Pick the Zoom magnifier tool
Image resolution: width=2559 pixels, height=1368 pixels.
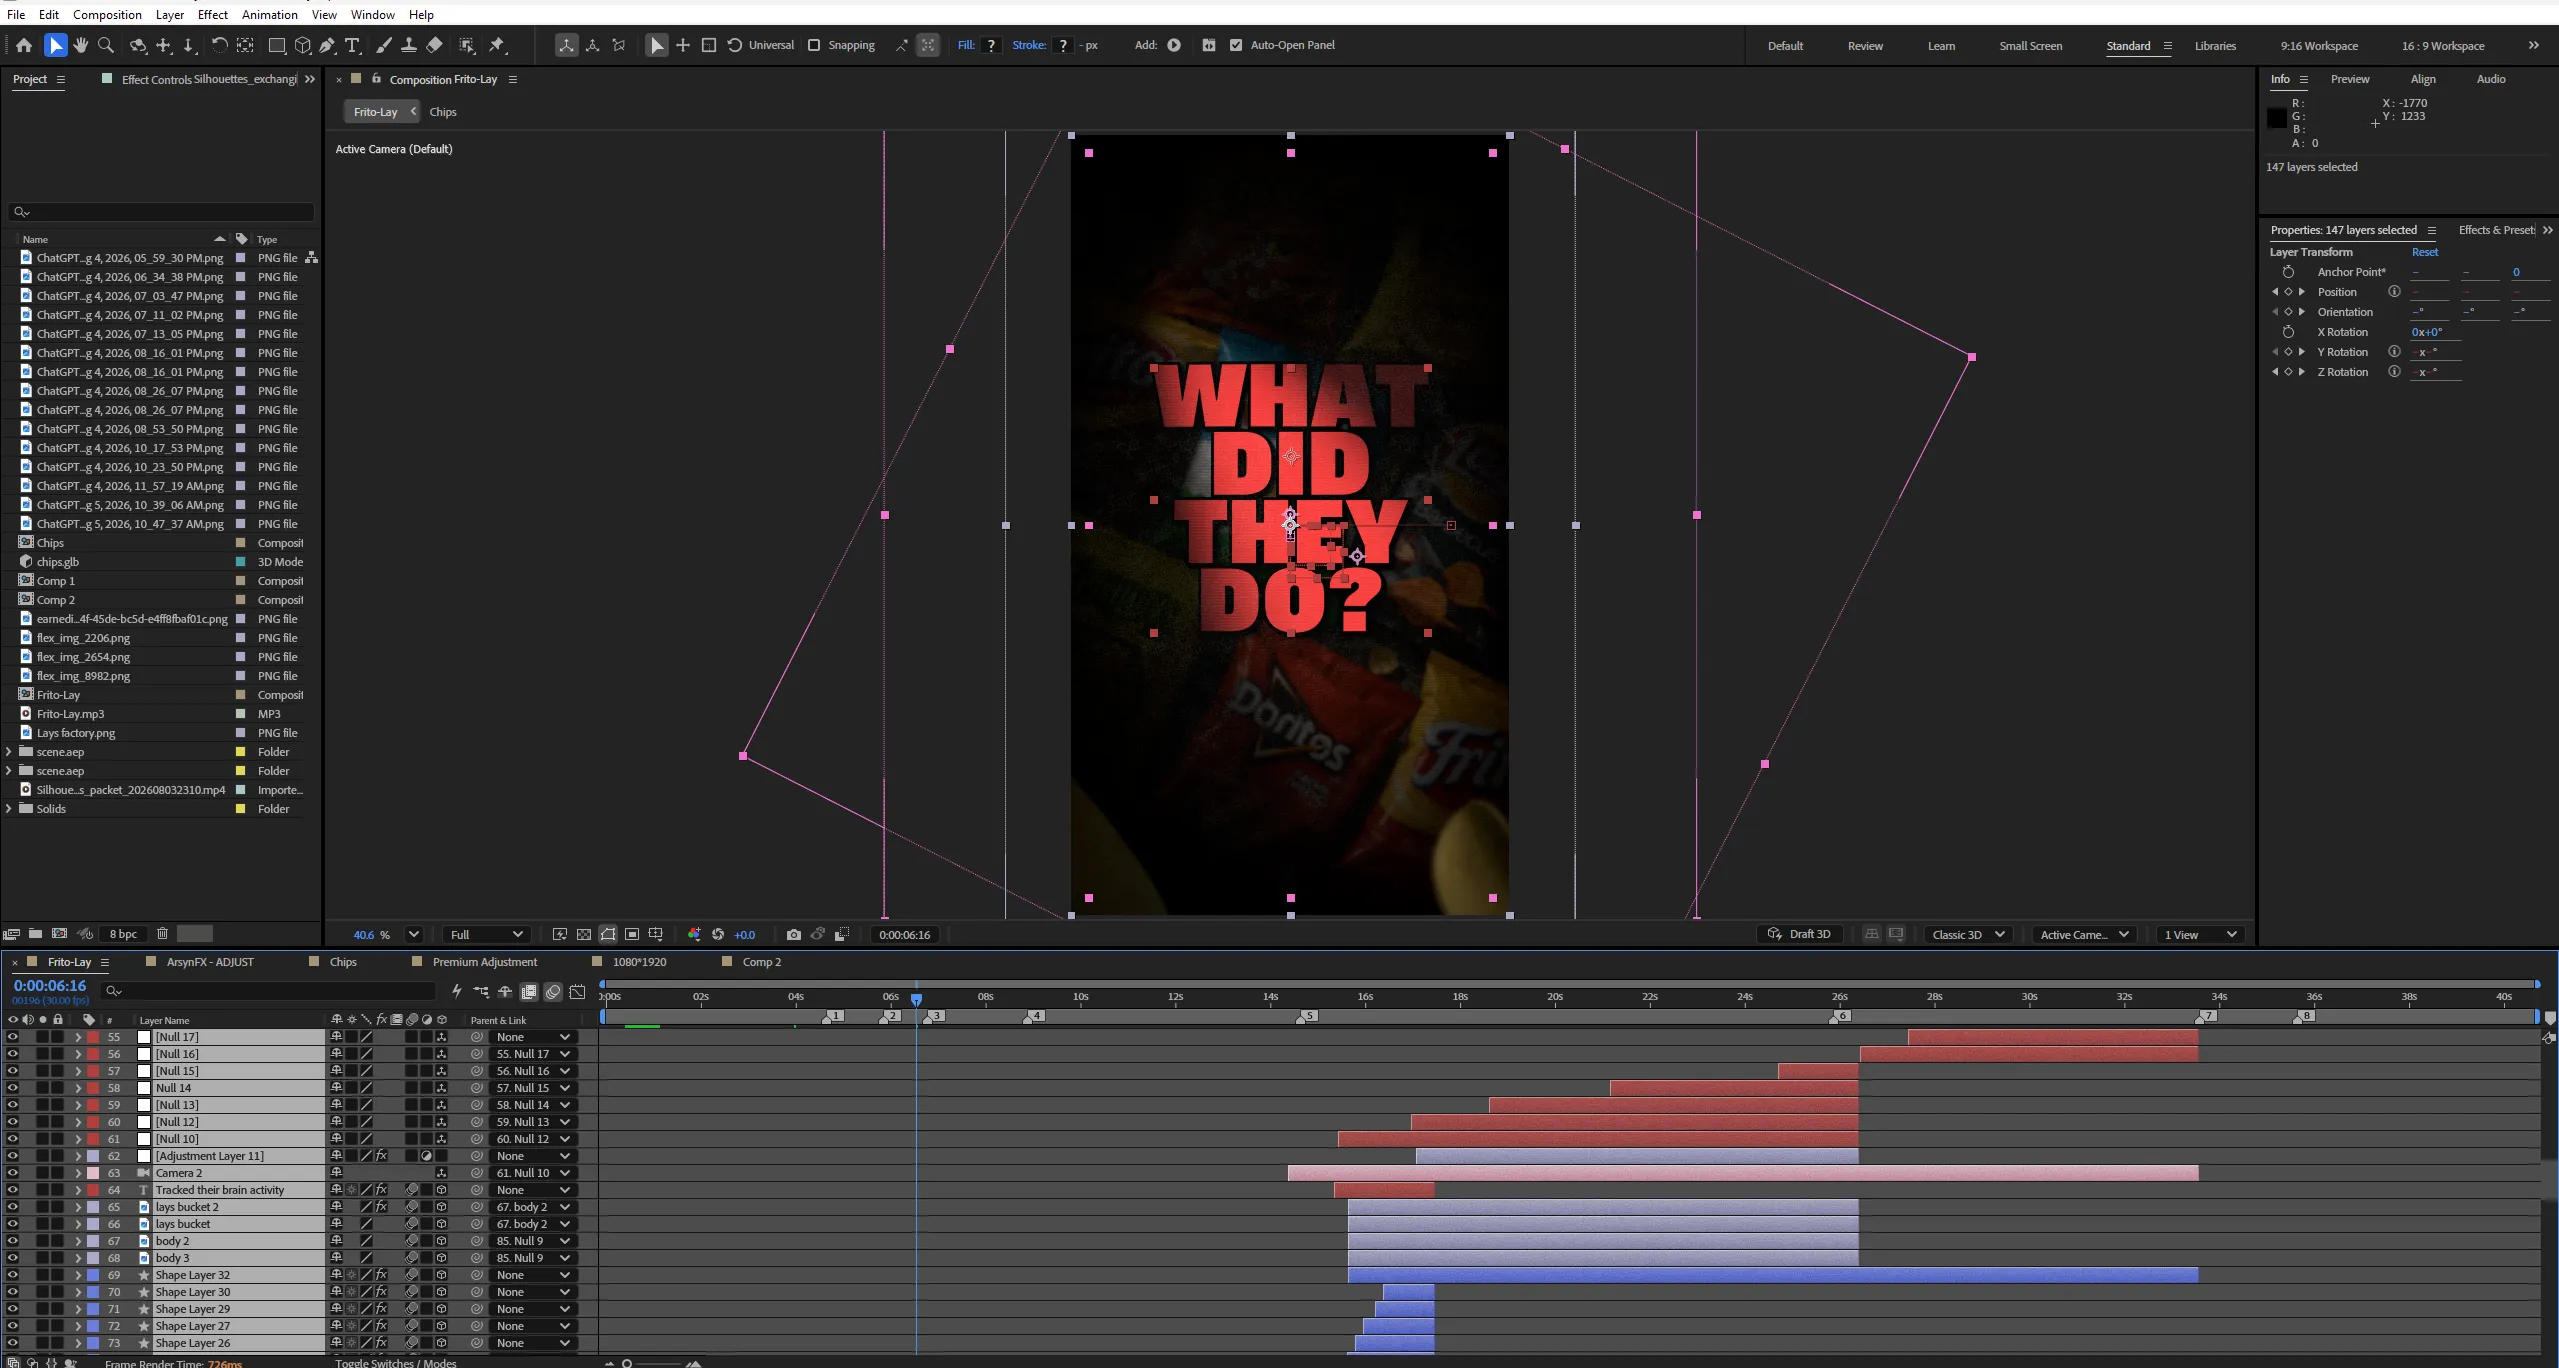pos(106,45)
